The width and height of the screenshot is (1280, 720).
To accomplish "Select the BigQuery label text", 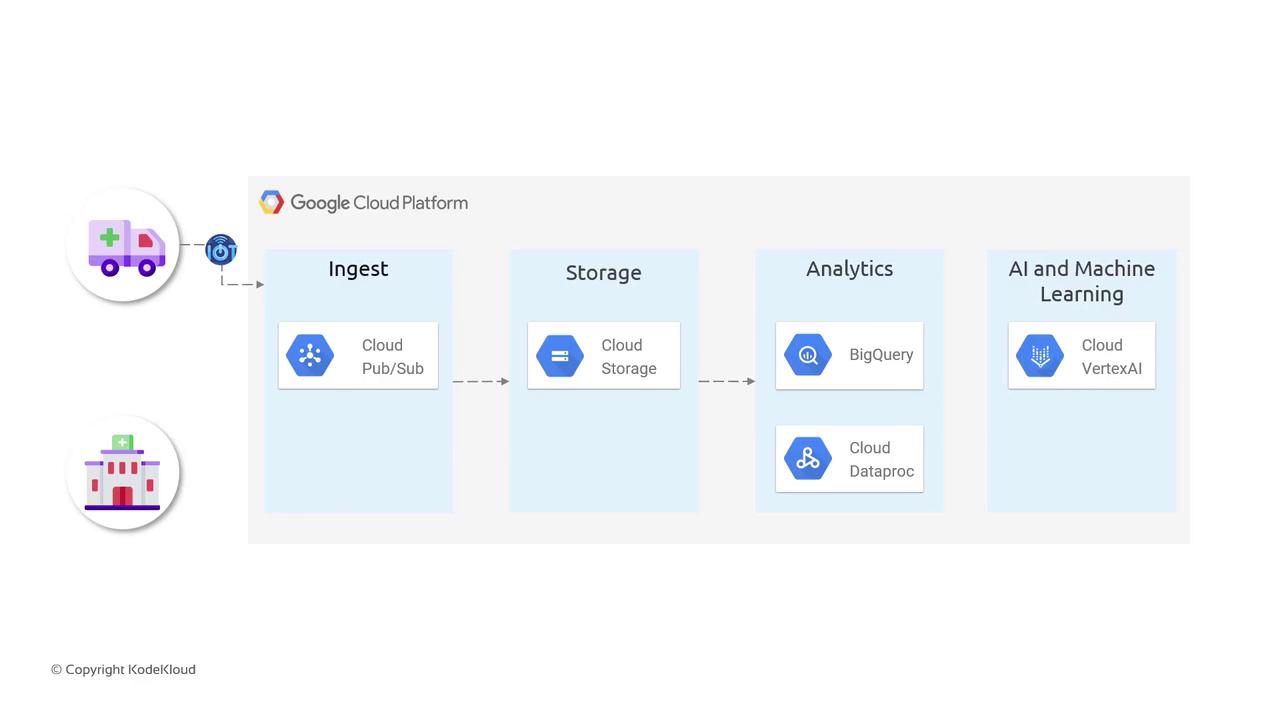I will [x=881, y=355].
